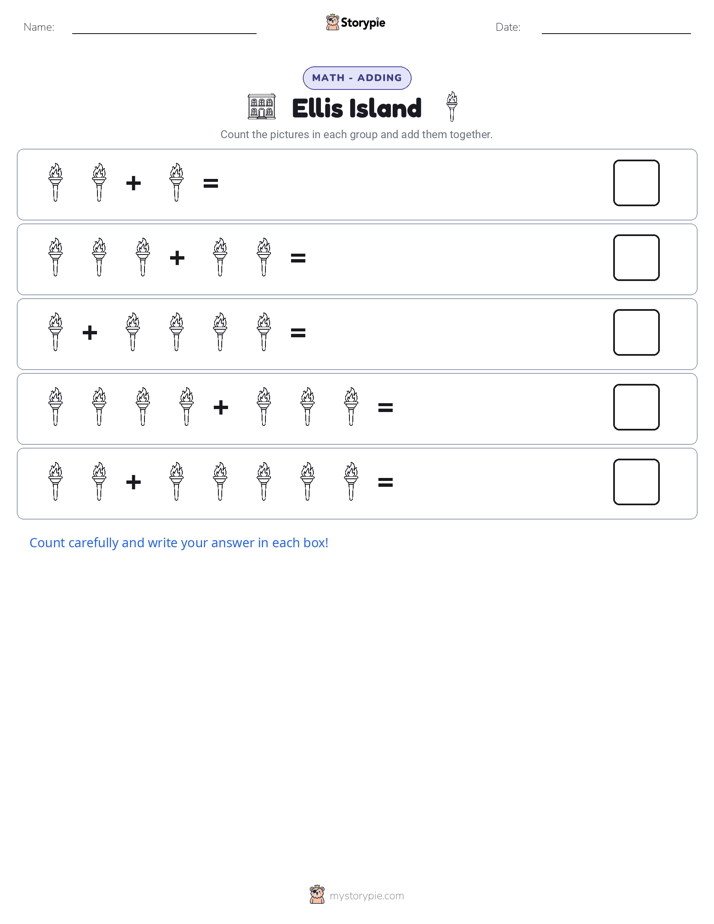Click the MATH - ADDING badge
This screenshot has height=924, width=714.
point(357,78)
